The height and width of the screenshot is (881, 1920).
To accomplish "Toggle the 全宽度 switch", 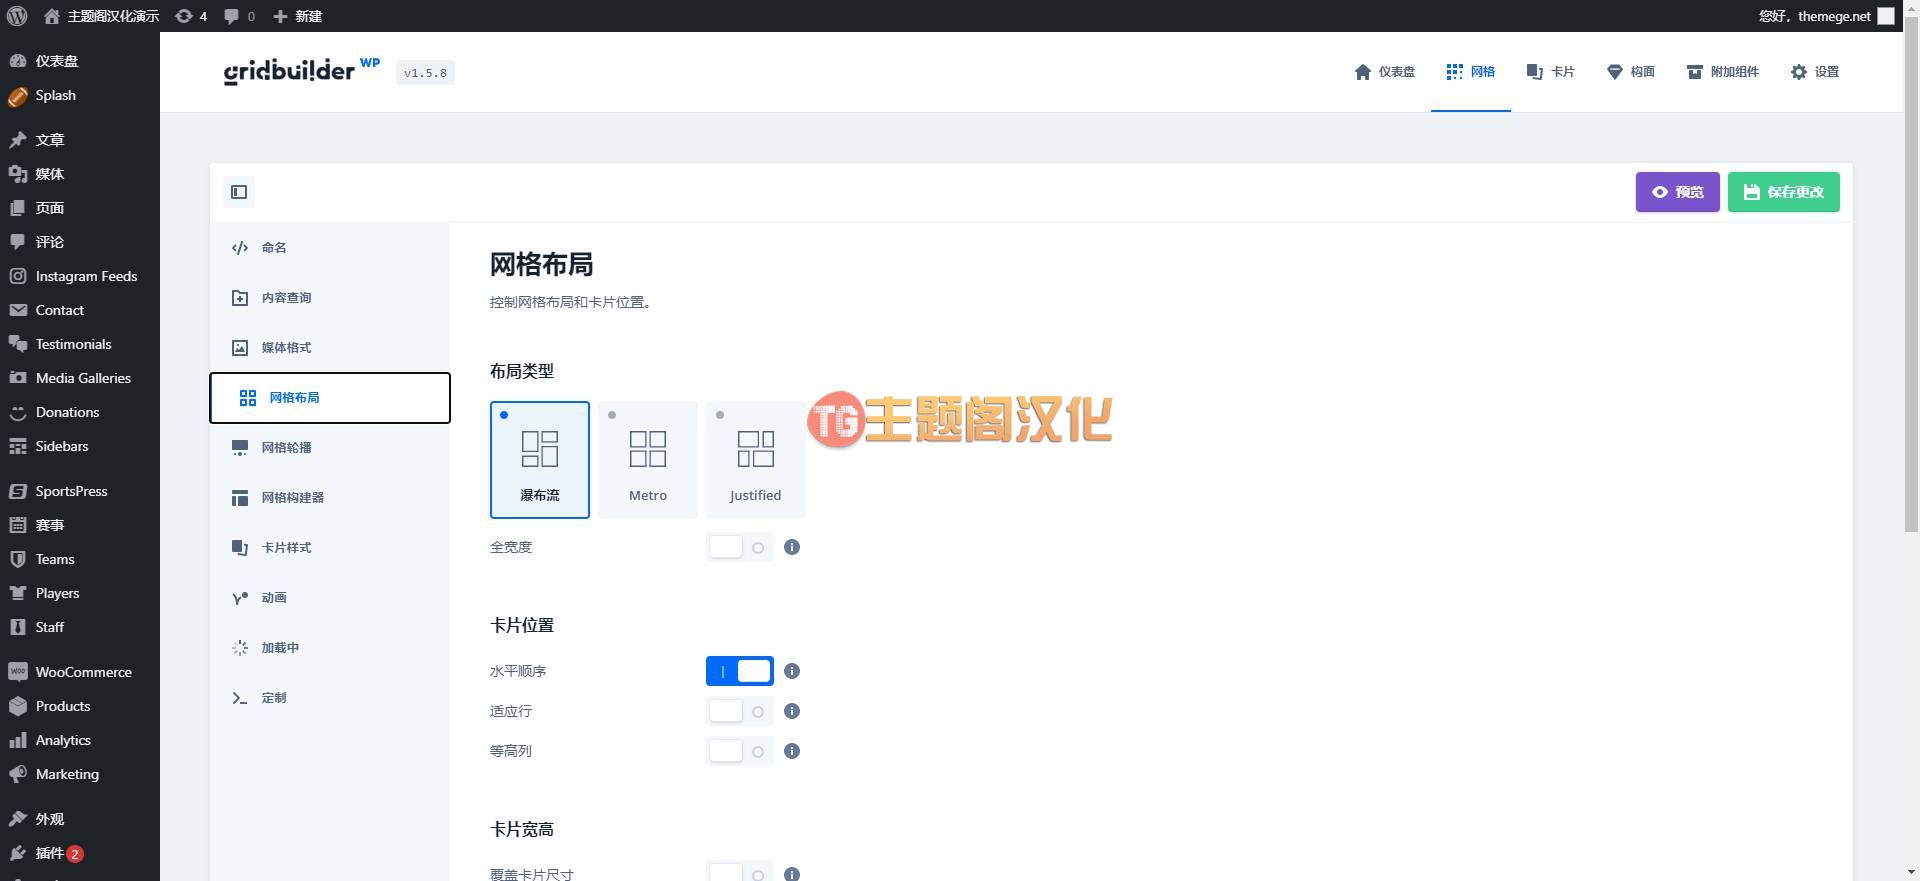I will pos(740,547).
